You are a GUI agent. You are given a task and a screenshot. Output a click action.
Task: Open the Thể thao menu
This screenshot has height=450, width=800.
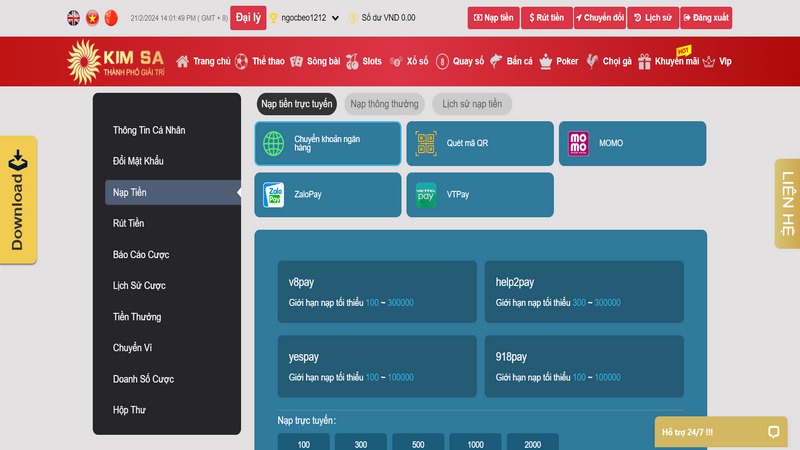(x=261, y=61)
